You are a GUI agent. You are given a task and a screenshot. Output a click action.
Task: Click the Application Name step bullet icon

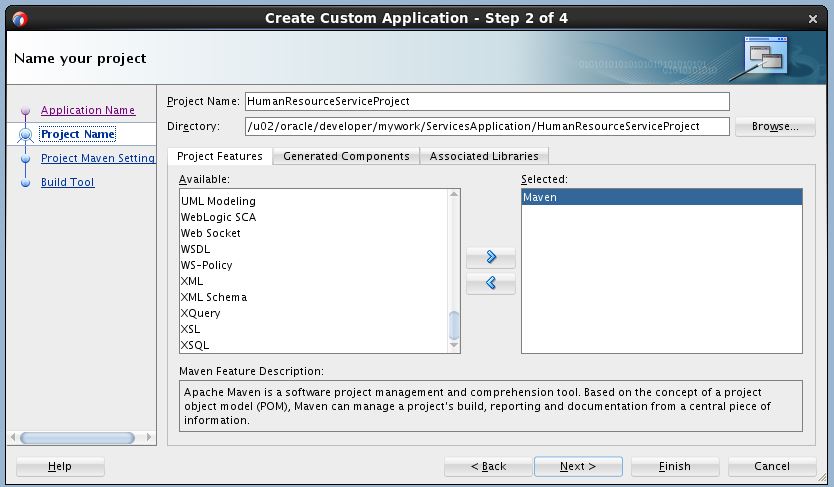[26, 111]
